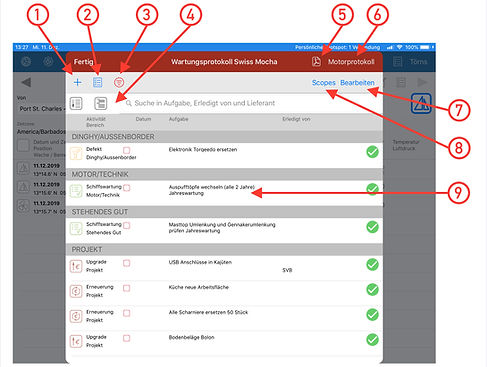
Task: Tap the plus icon to add entry
Action: pos(77,82)
